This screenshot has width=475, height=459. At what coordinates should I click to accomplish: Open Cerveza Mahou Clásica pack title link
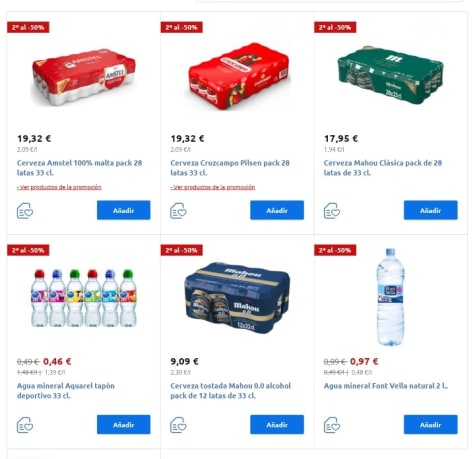click(x=383, y=168)
